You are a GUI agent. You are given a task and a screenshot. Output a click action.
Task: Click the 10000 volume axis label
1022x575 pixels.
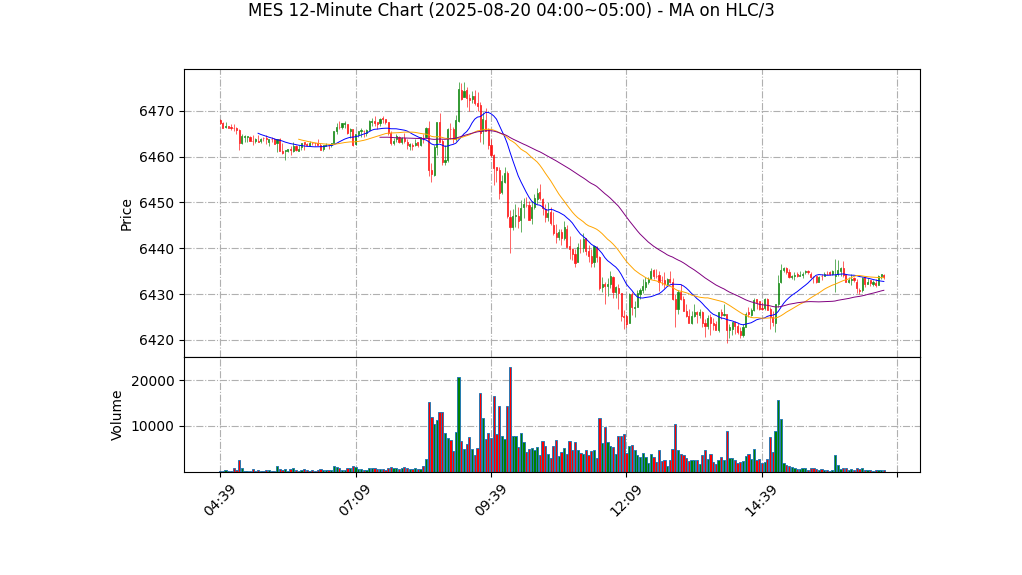pos(153,426)
